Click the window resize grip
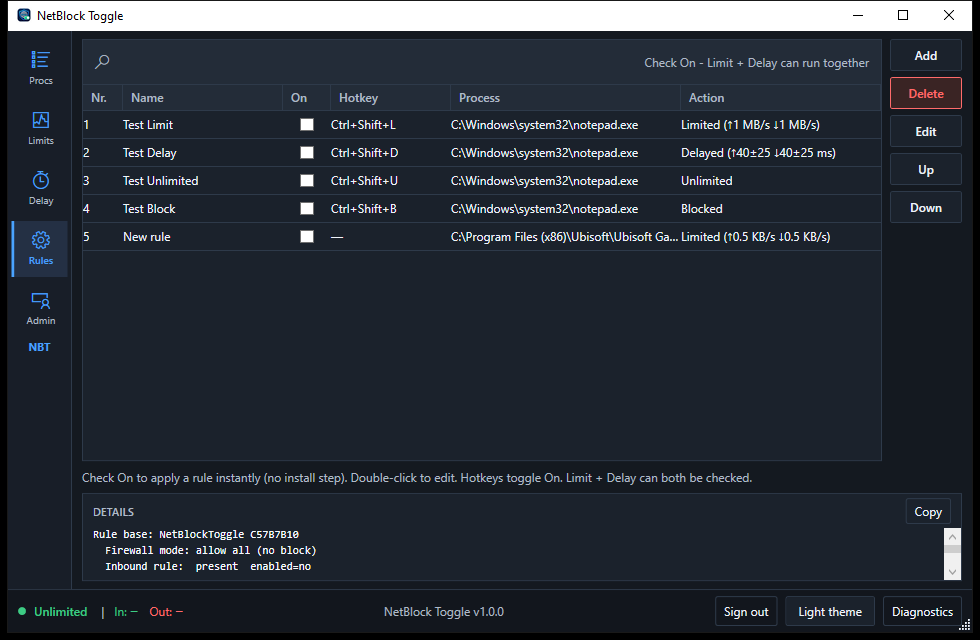 [965, 625]
